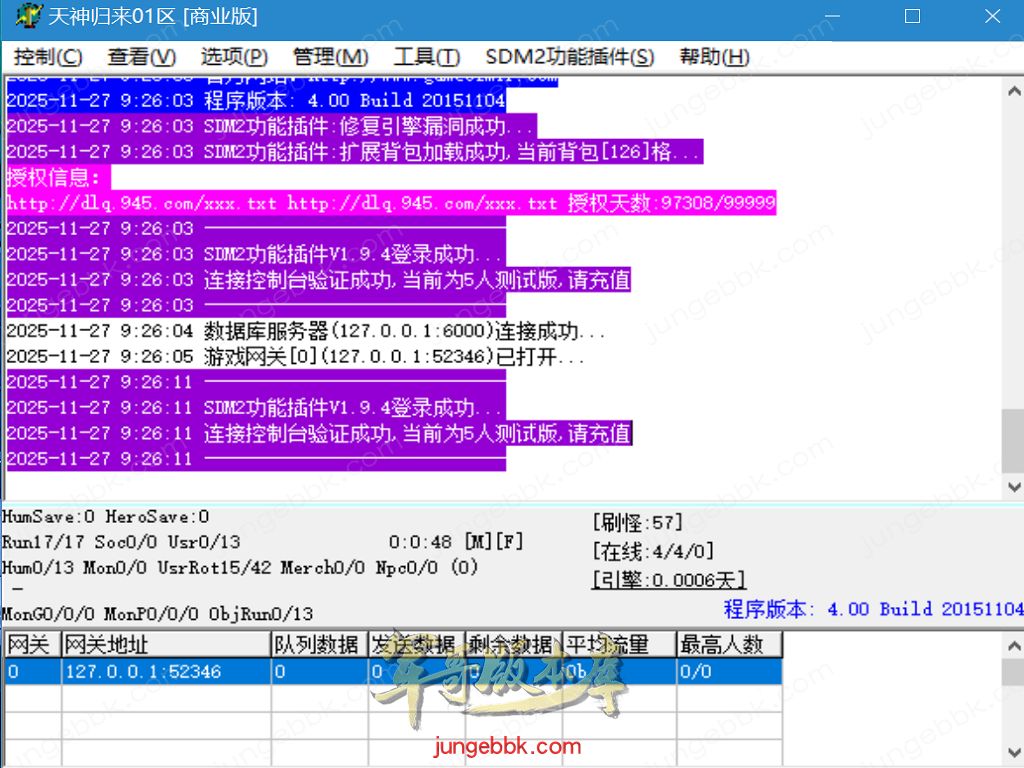
Task: Click the 引擎:0.0006天 status label
Action: (x=668, y=580)
